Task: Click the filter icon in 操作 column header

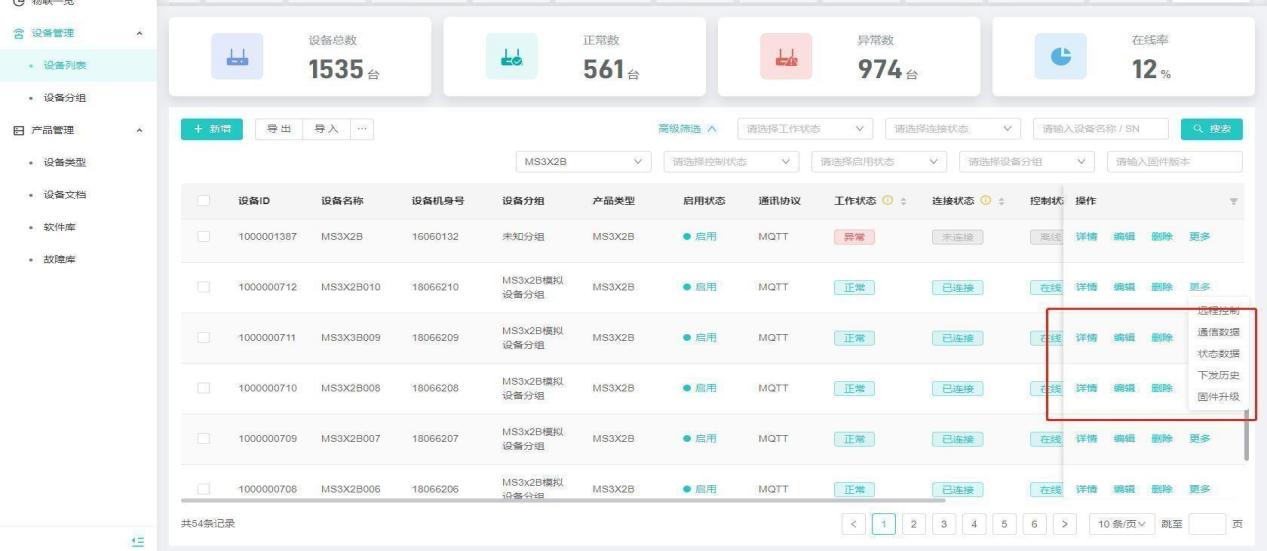Action: [x=1233, y=202]
